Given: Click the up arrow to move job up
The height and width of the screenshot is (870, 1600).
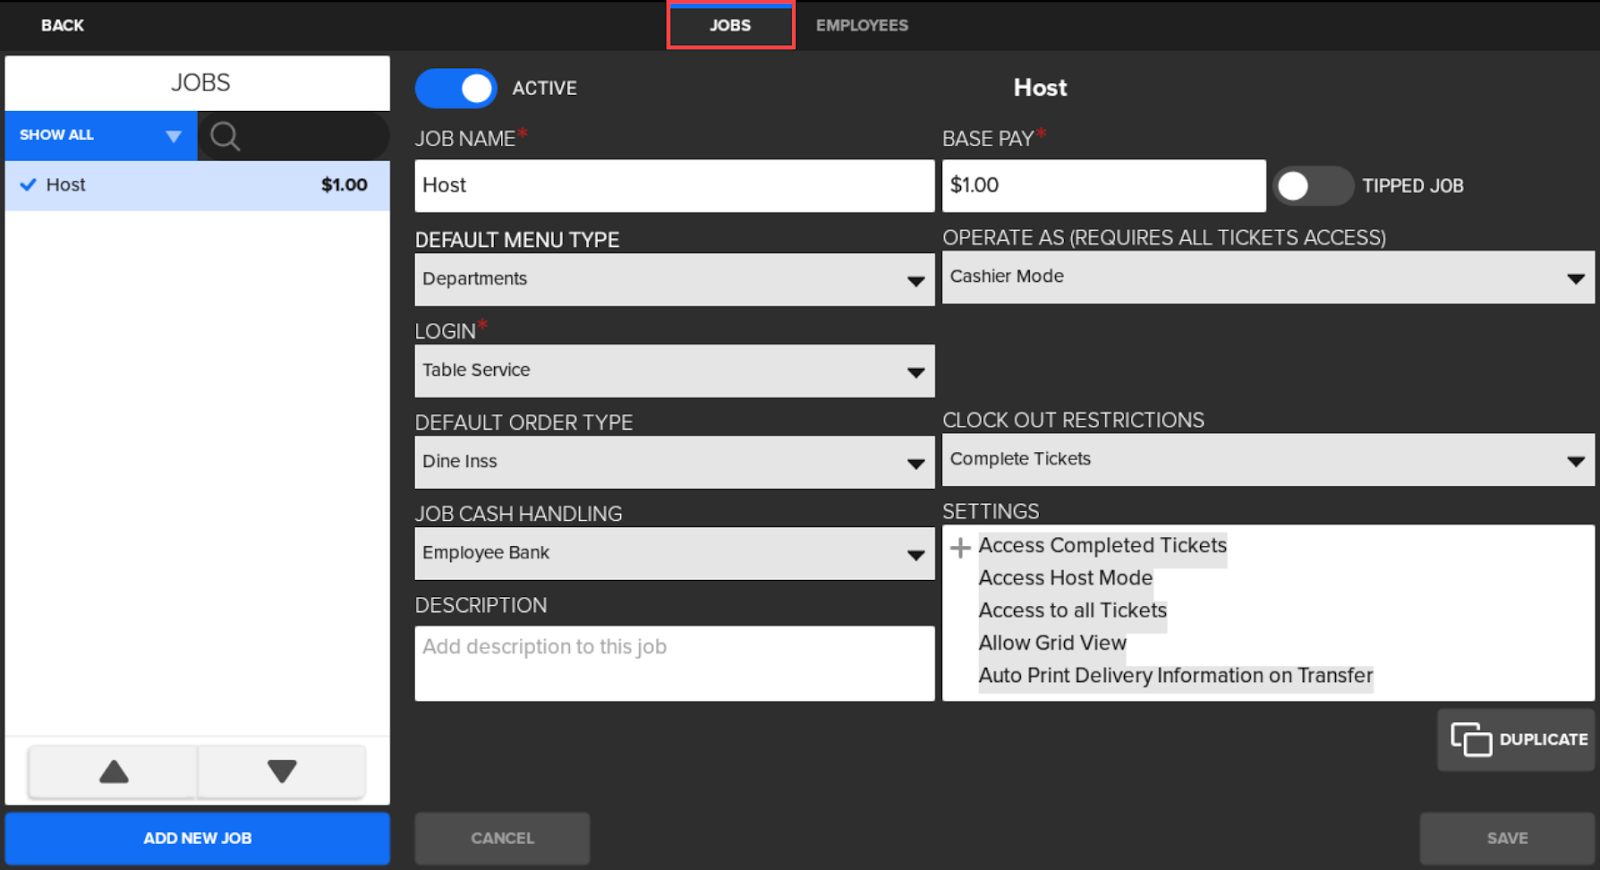Looking at the screenshot, I should click(114, 771).
